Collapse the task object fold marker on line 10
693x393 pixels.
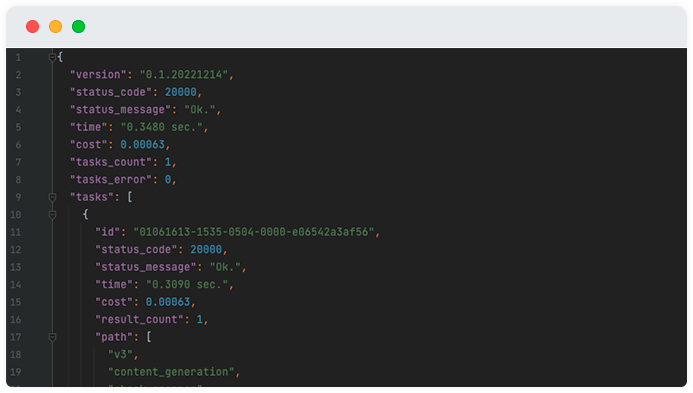[52, 215]
